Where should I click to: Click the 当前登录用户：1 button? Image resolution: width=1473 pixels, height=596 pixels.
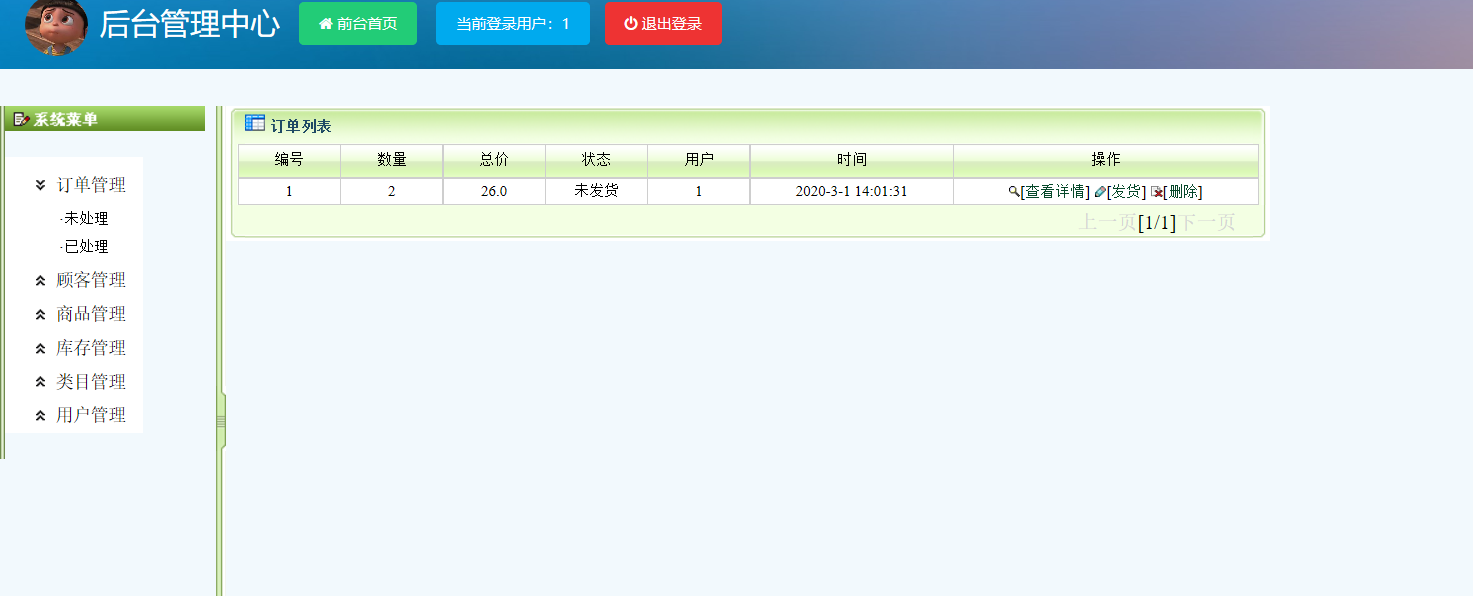point(513,23)
